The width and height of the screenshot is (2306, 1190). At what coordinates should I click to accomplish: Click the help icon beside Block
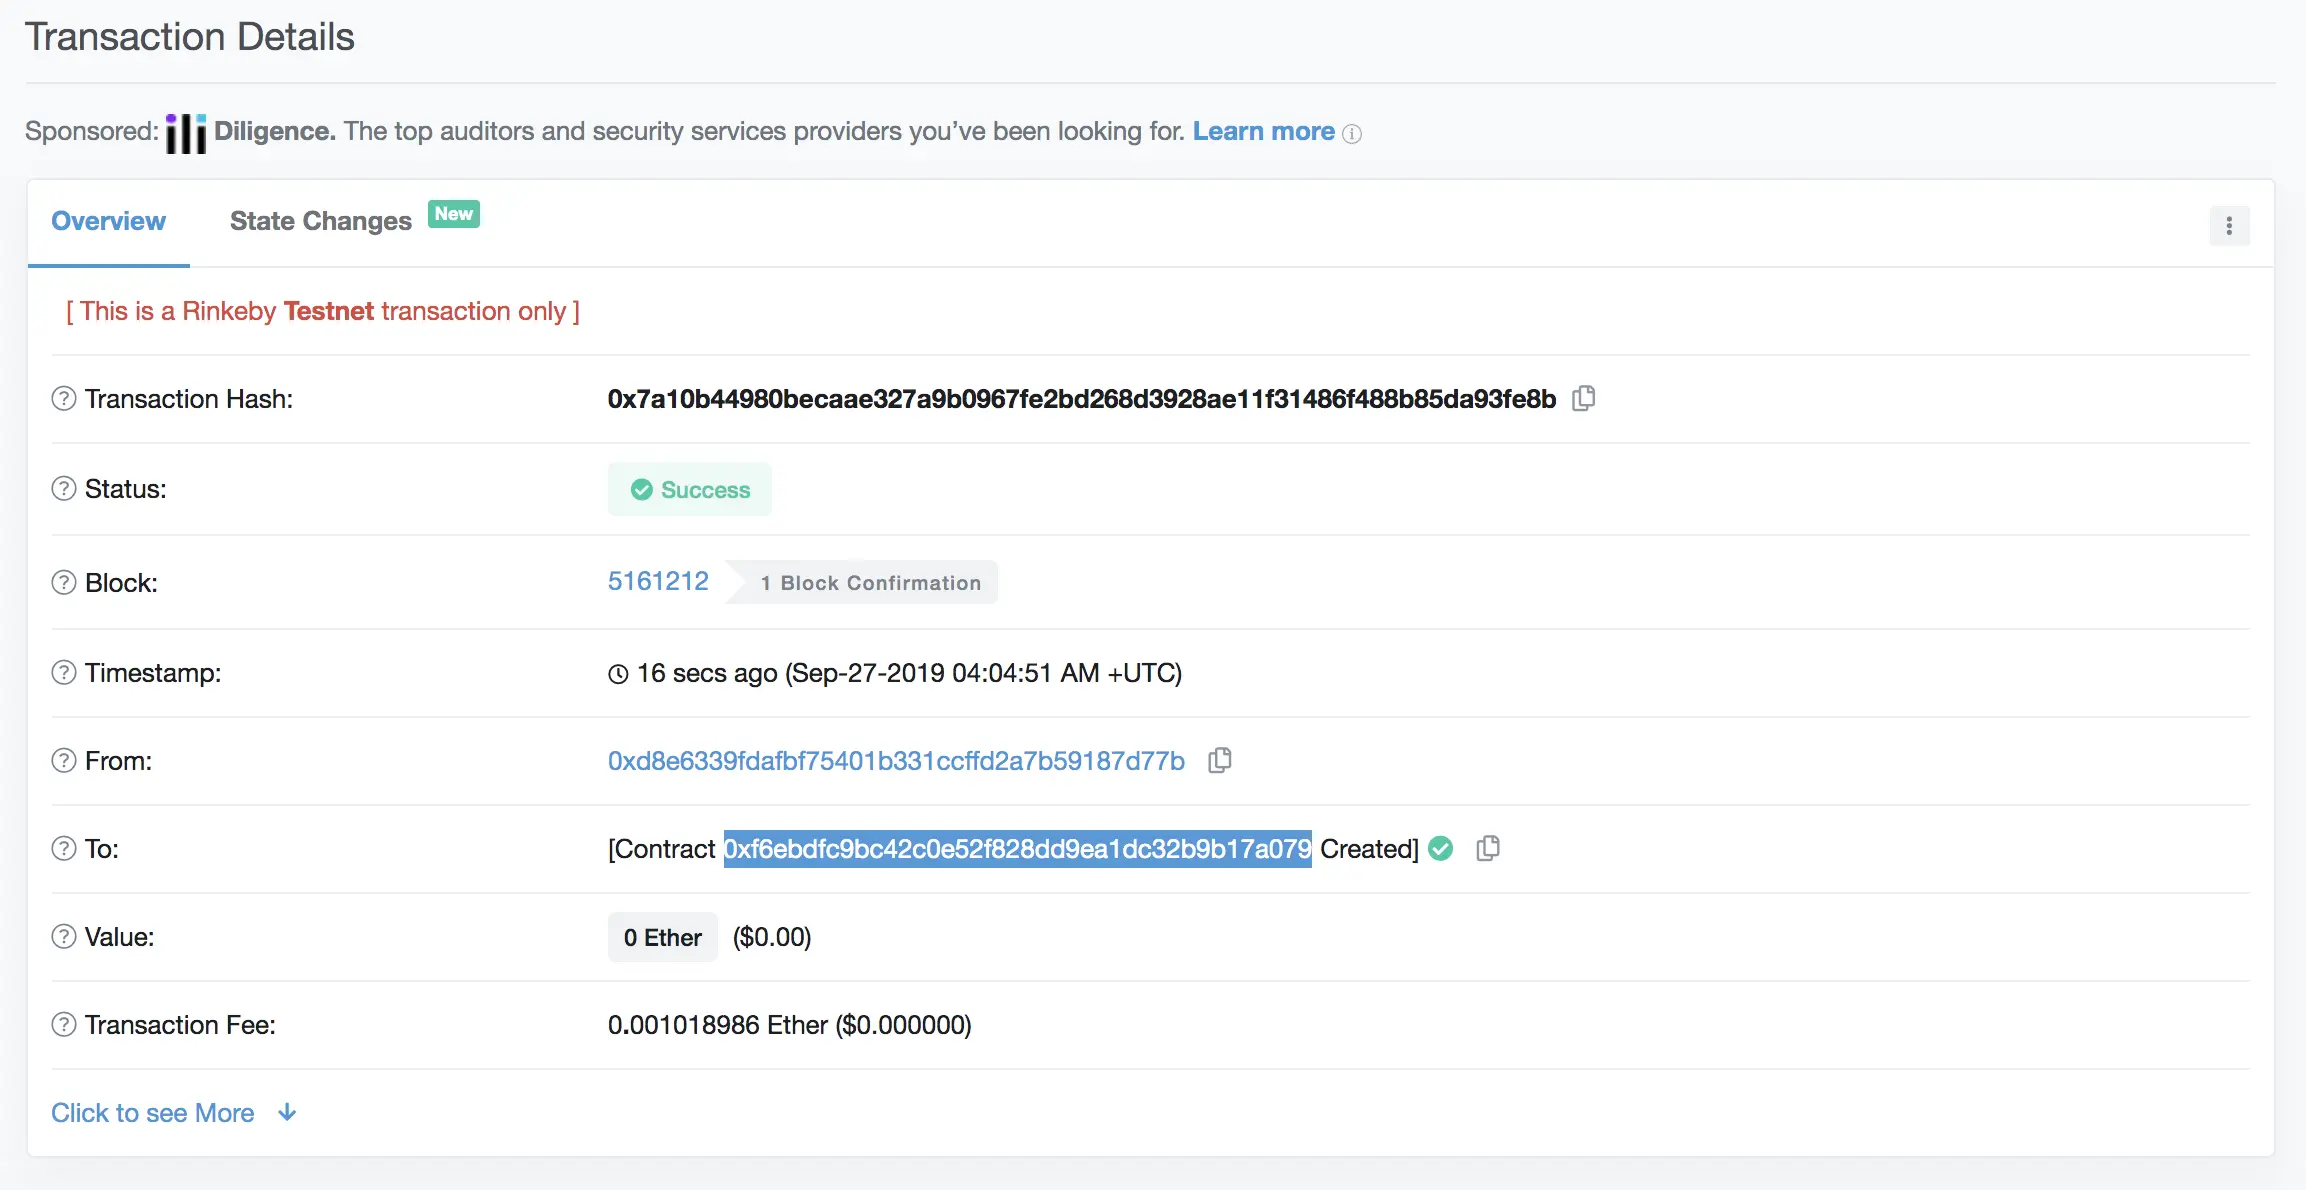click(64, 583)
